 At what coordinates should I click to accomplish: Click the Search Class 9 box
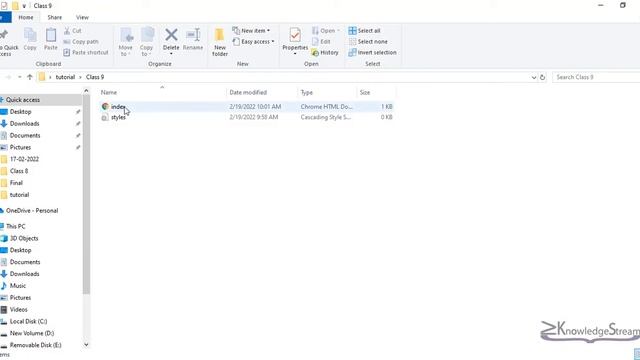(x=596, y=77)
